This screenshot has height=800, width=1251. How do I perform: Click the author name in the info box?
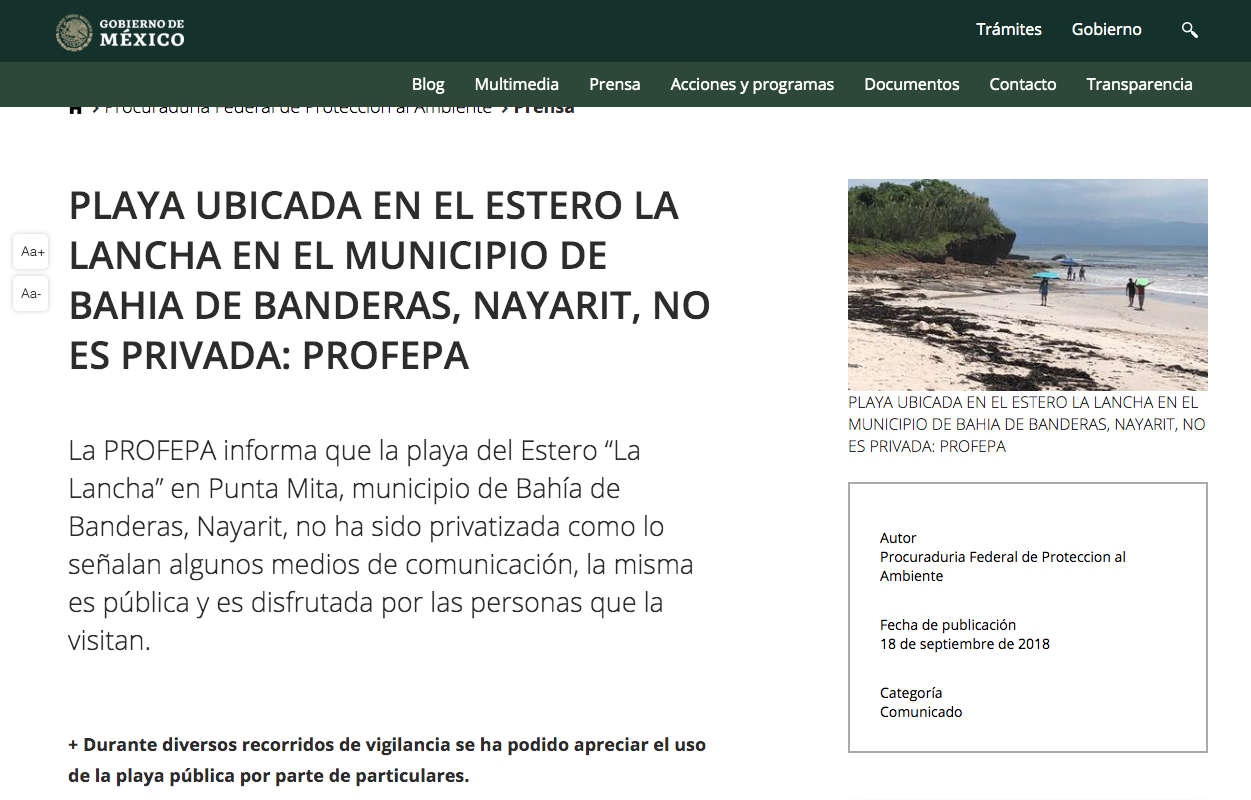[x=1002, y=566]
